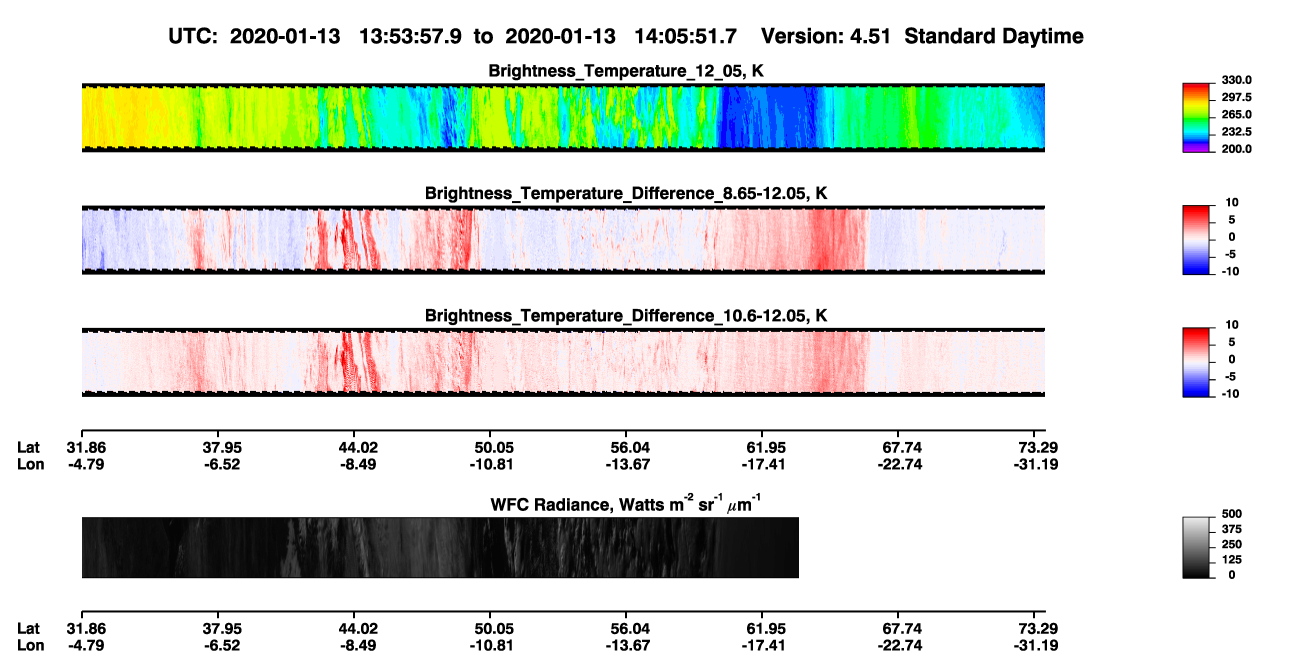Click latitude '44.02' on the axis under the 10.6-12.05 panel
Image resolution: width=1300 pixels, height=667 pixels.
coord(359,448)
